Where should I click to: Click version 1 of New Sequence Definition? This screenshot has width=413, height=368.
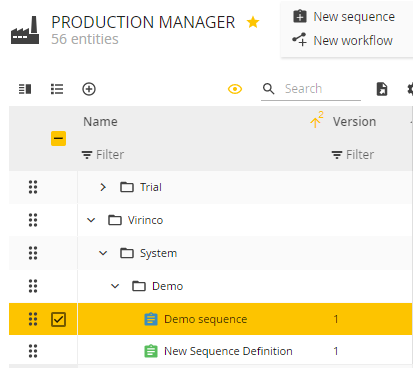[336, 351]
